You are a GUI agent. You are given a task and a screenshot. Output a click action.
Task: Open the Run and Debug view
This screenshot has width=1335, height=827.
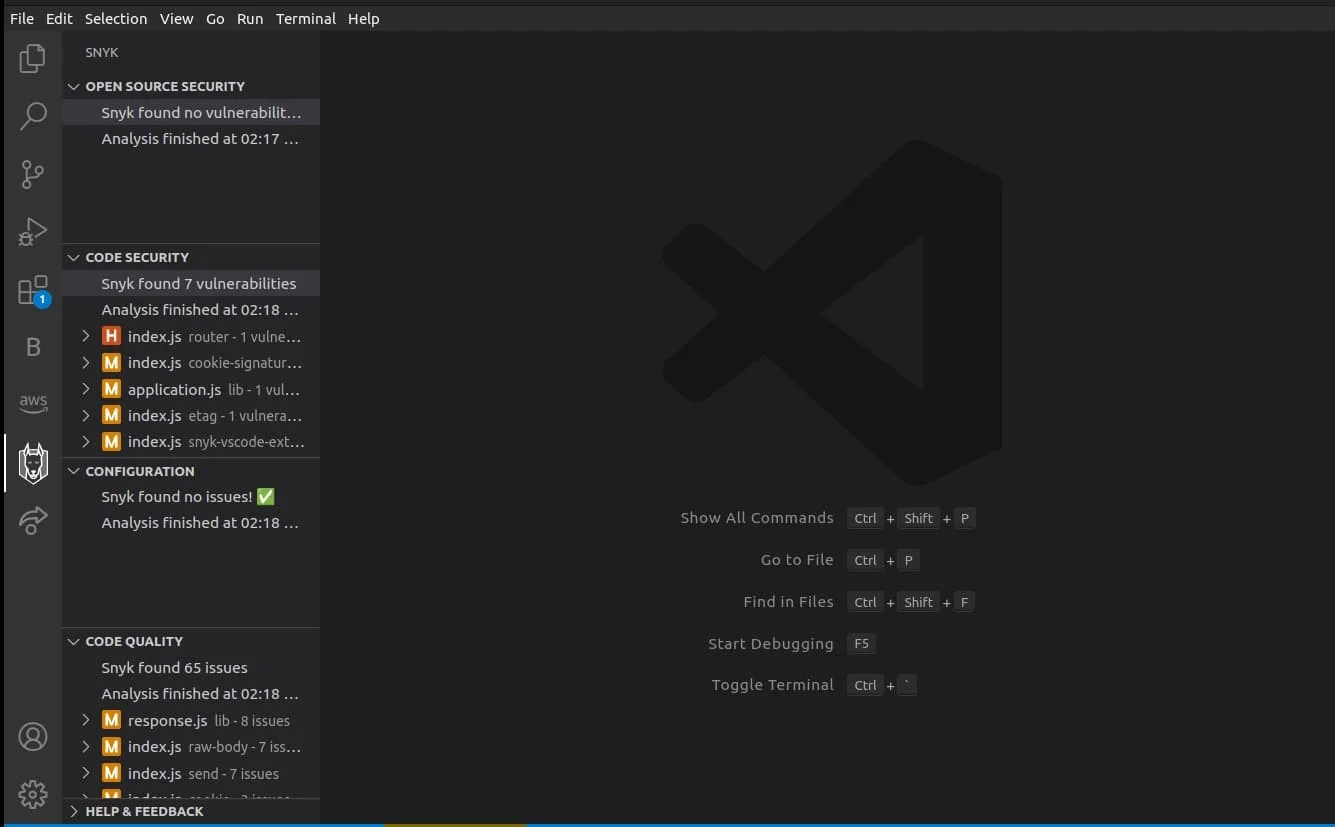[x=33, y=232]
